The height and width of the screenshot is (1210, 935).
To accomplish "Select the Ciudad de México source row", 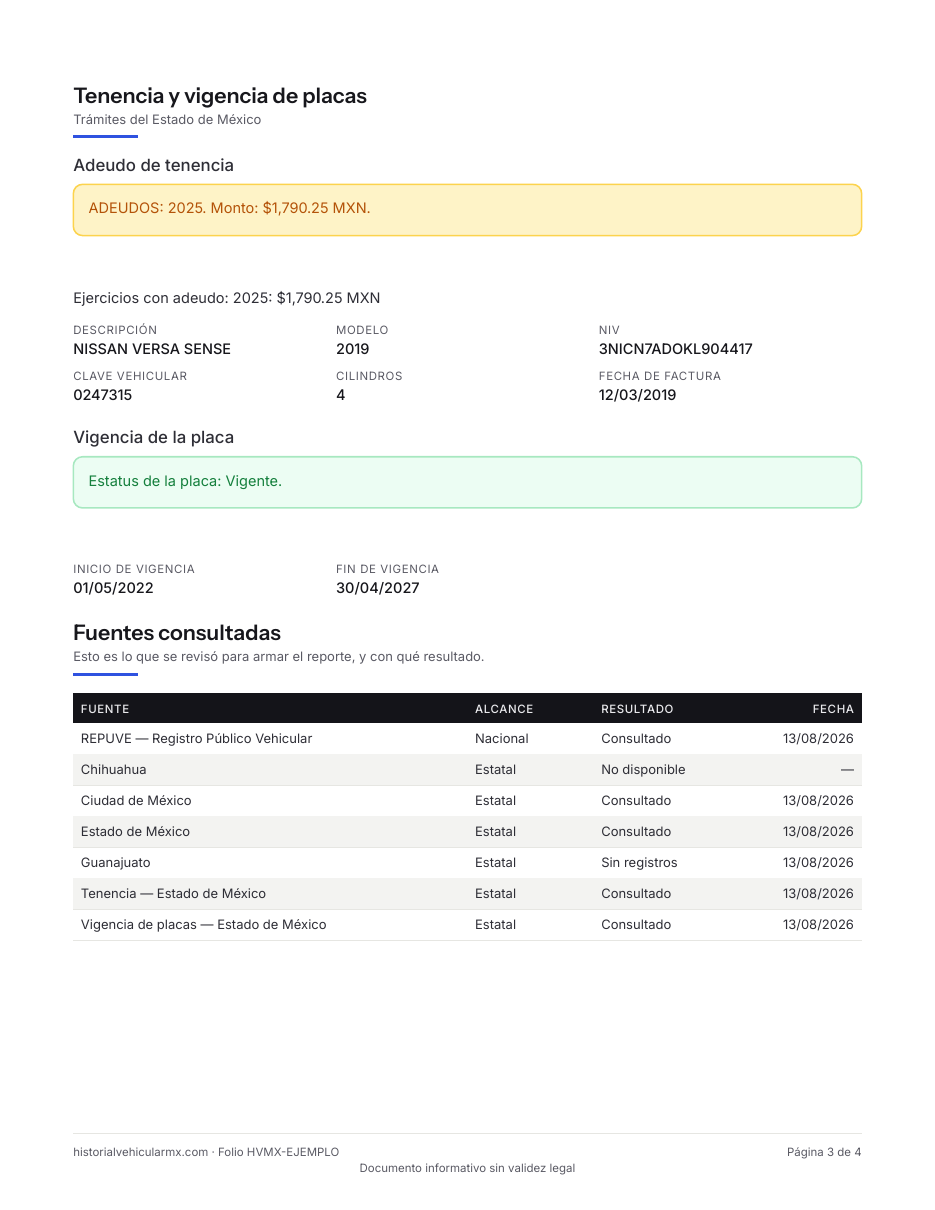I will [467, 801].
